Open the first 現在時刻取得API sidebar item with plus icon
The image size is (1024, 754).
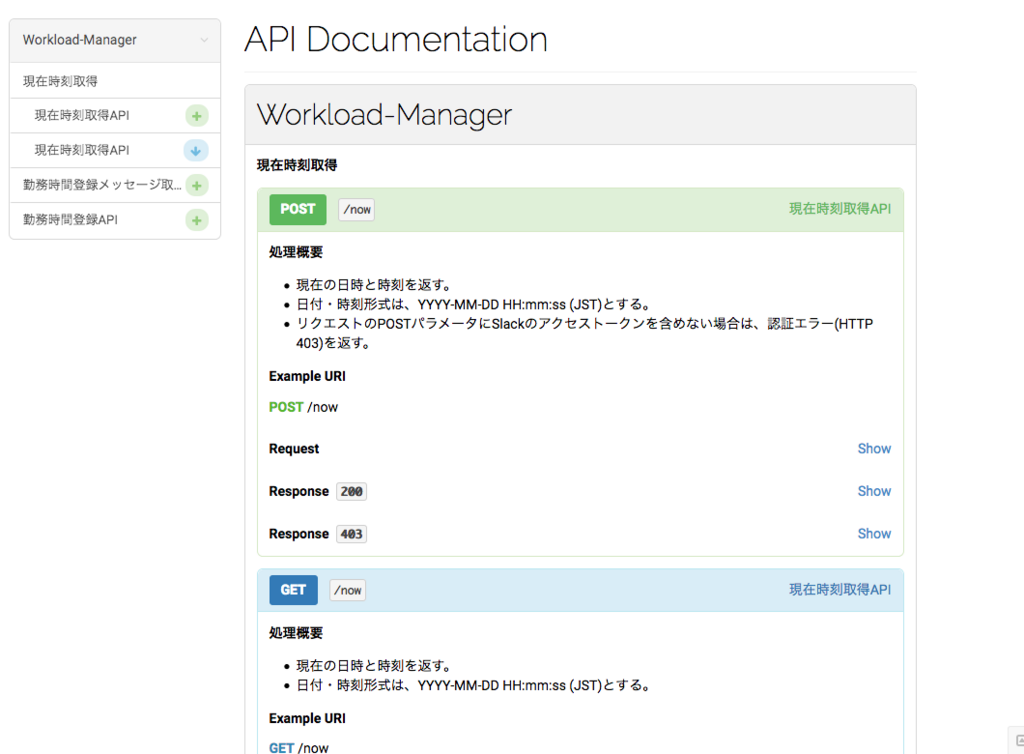(115, 116)
